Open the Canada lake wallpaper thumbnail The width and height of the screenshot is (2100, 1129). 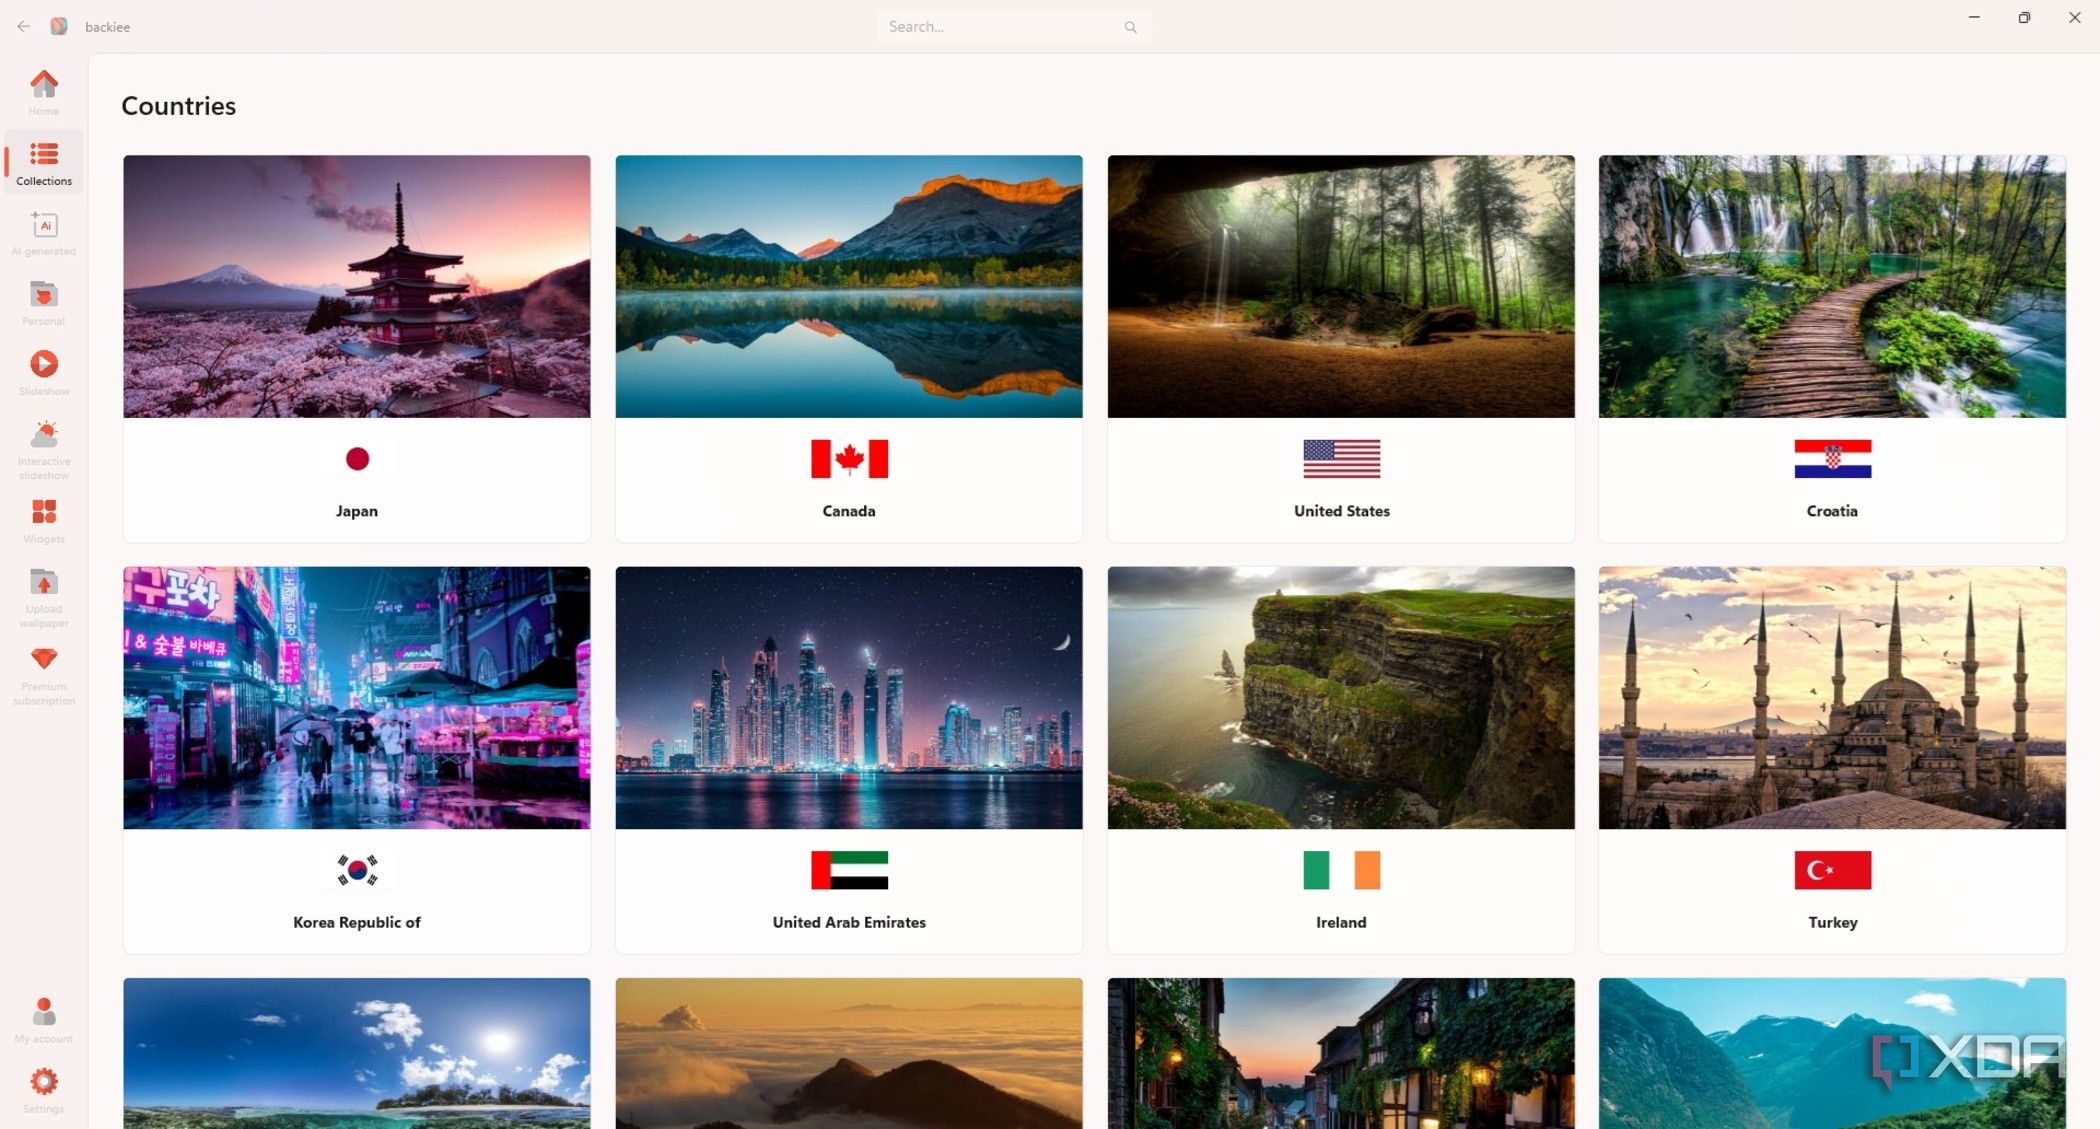tap(849, 286)
